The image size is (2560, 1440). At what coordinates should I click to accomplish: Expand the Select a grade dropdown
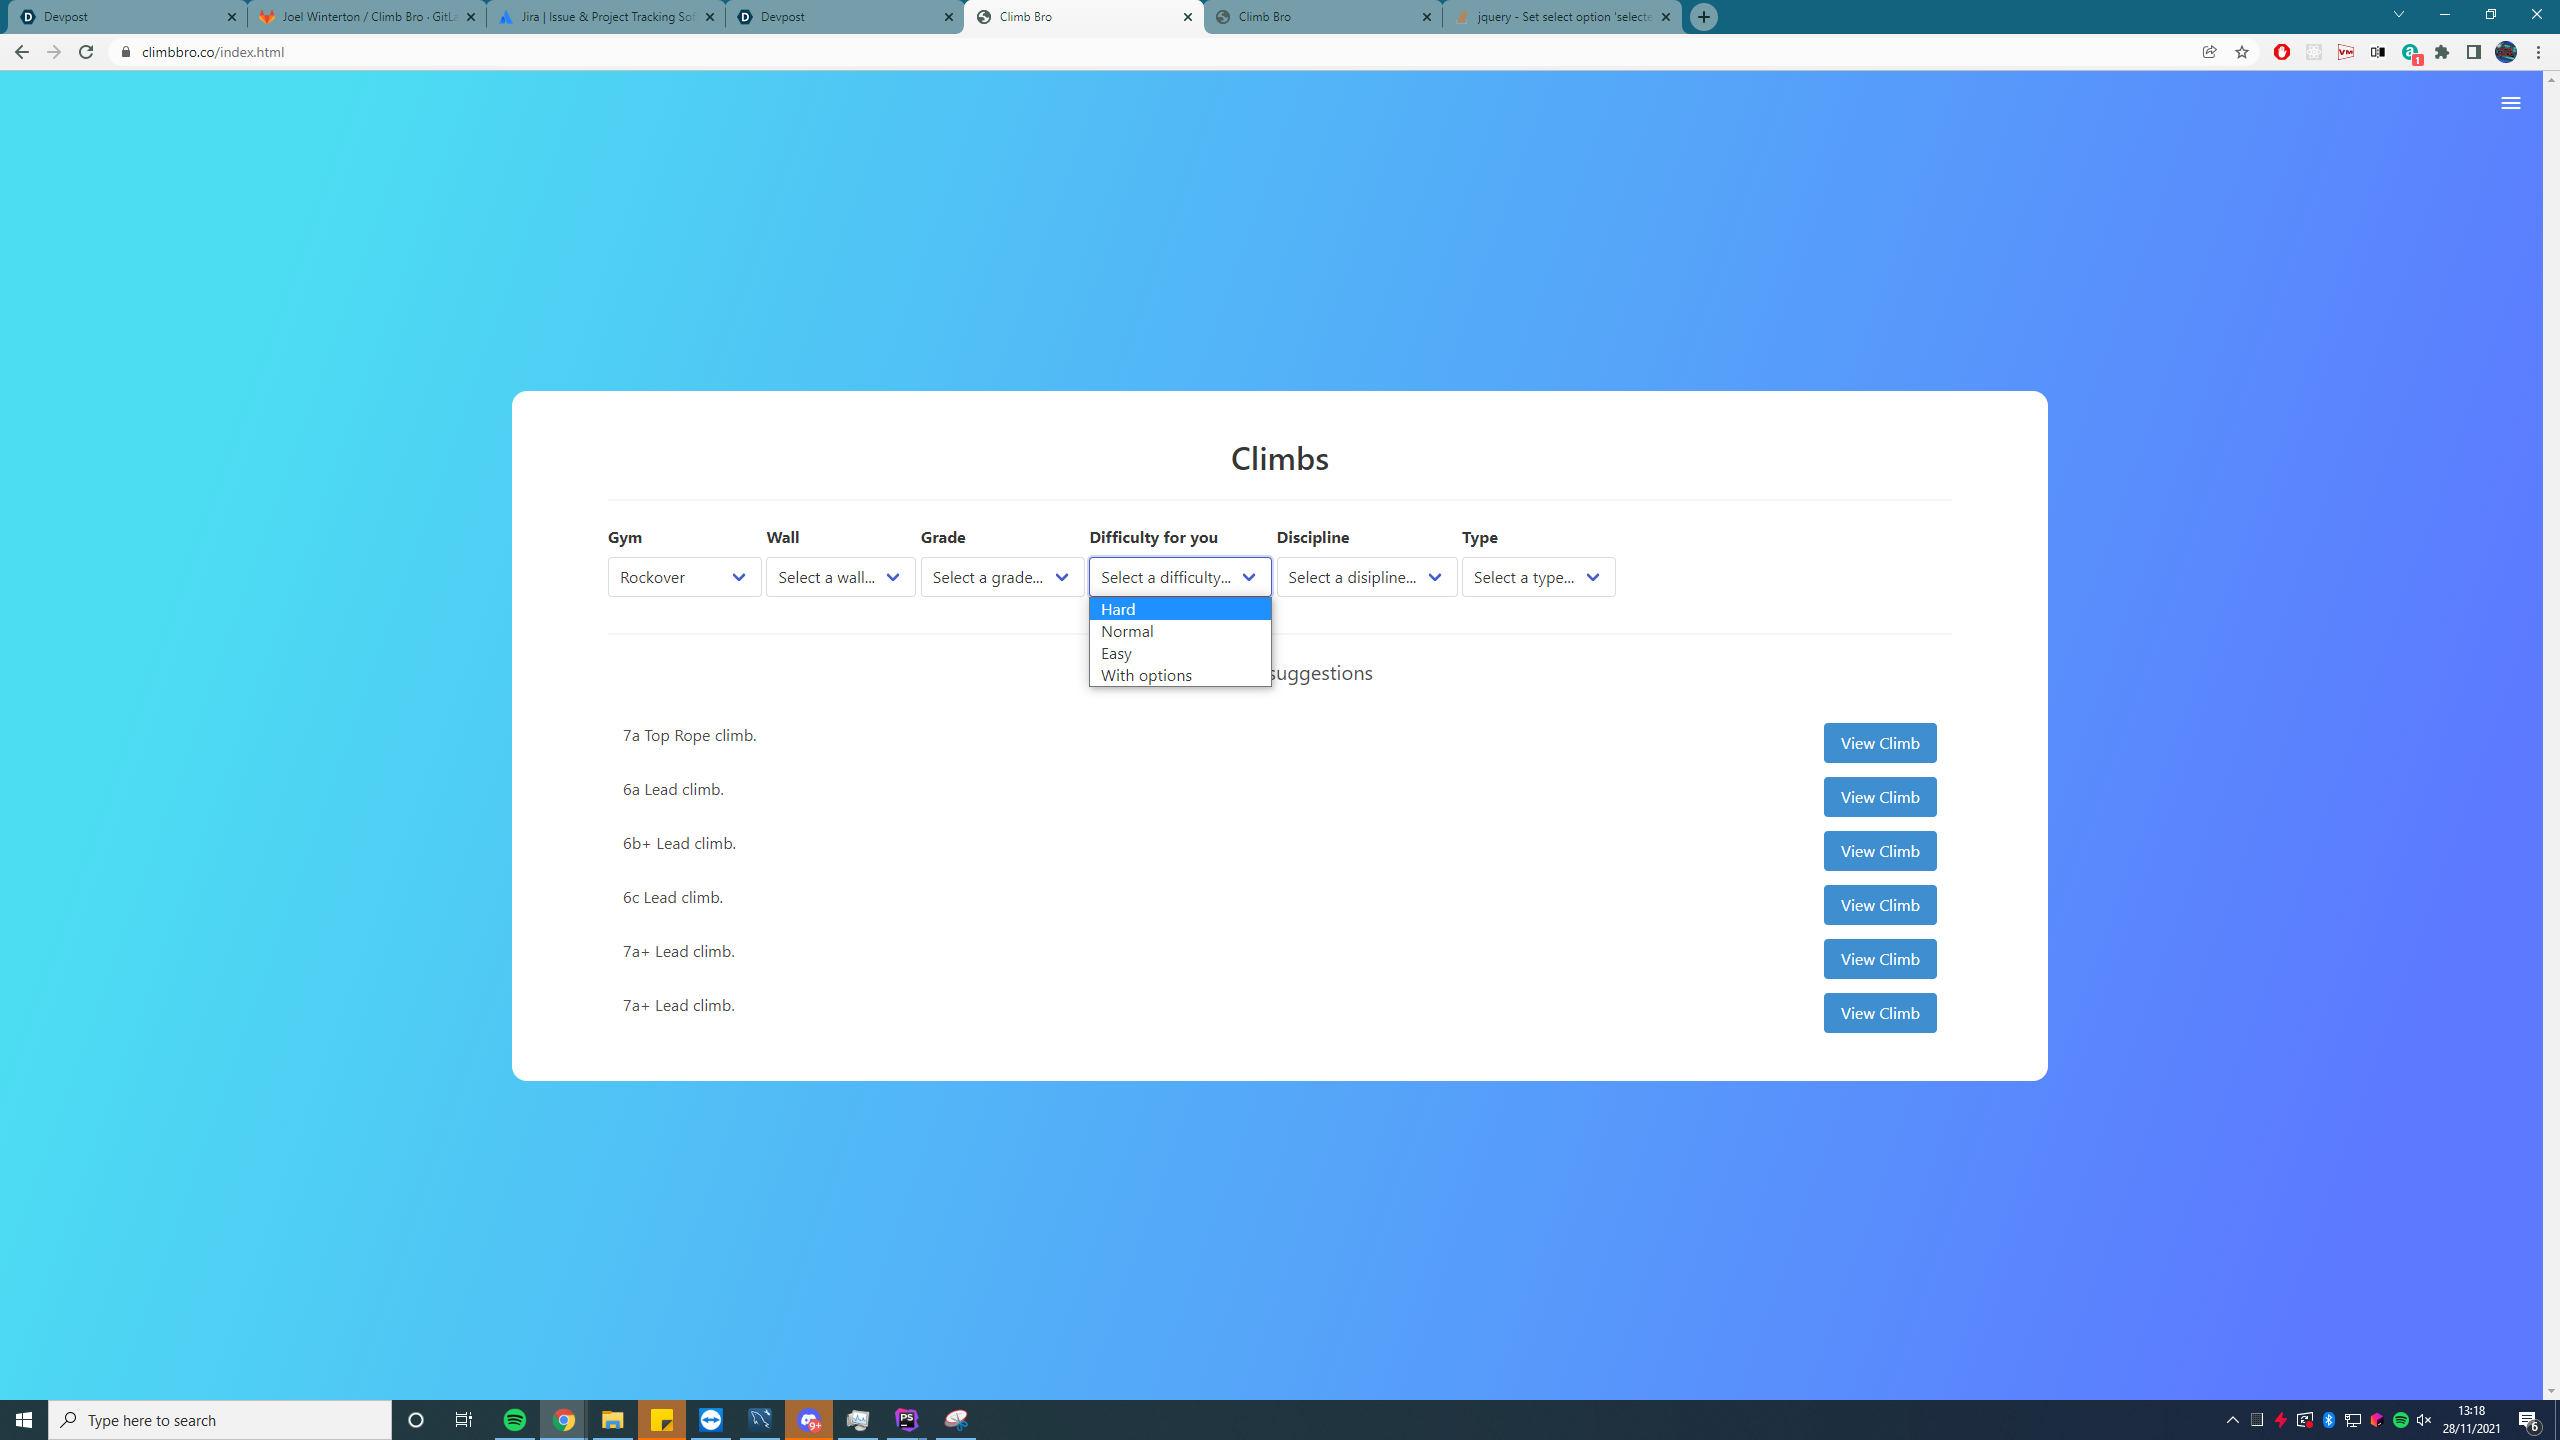(x=1001, y=577)
